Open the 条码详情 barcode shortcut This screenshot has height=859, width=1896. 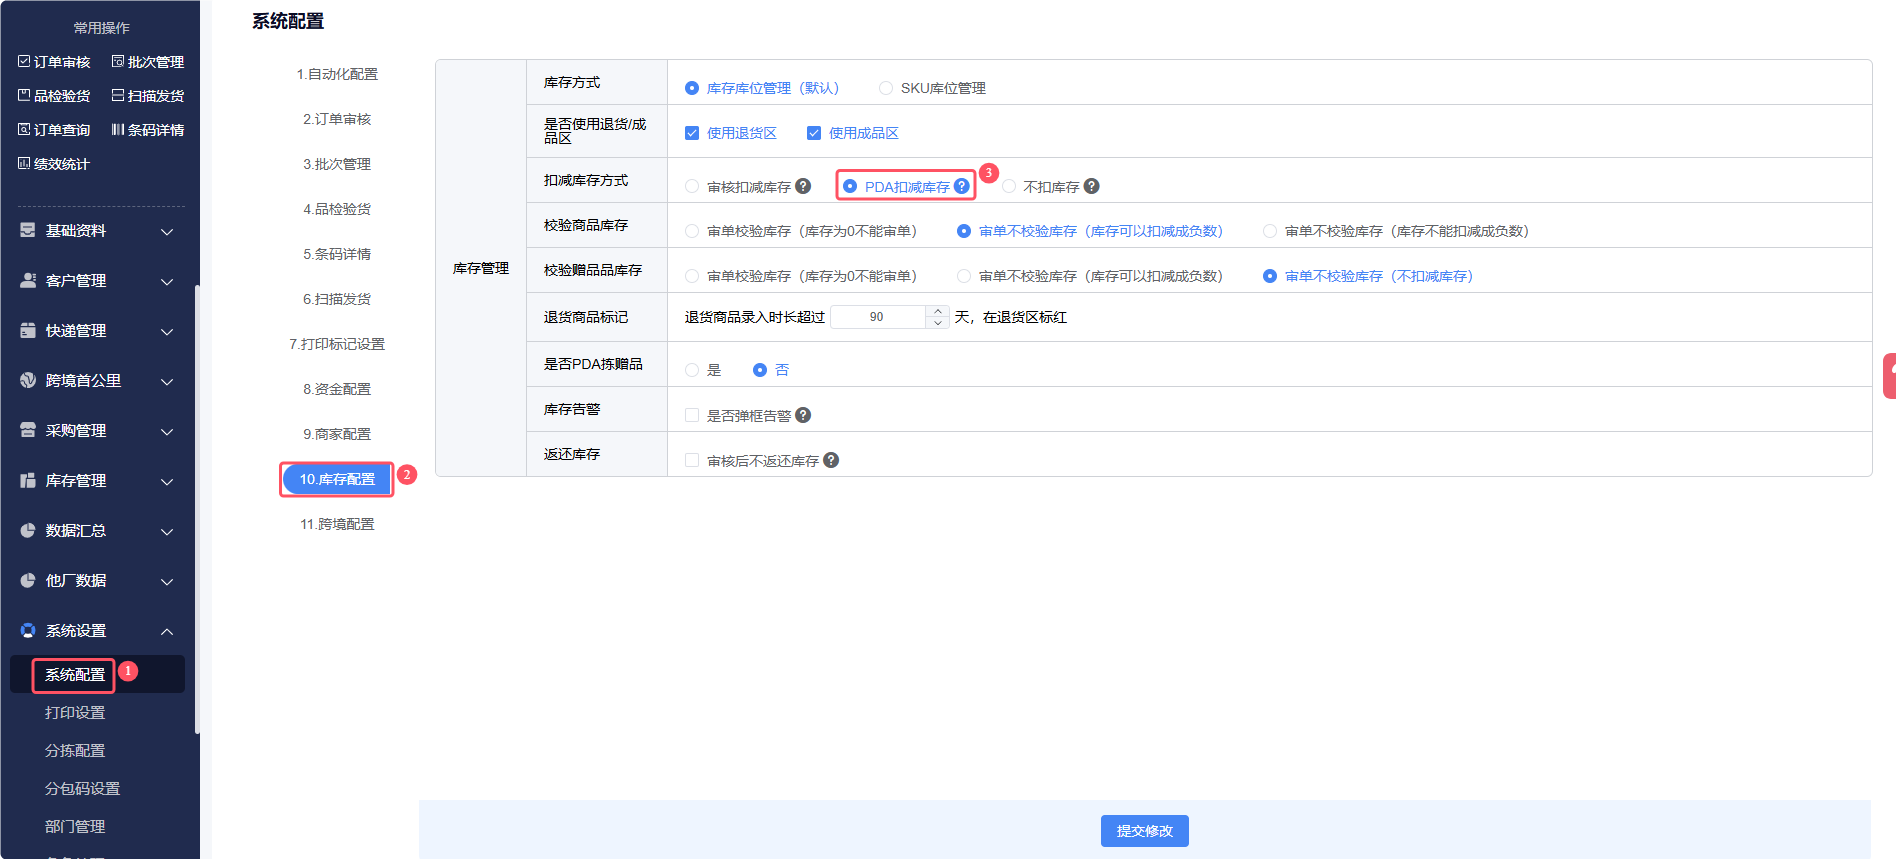pyautogui.click(x=148, y=130)
